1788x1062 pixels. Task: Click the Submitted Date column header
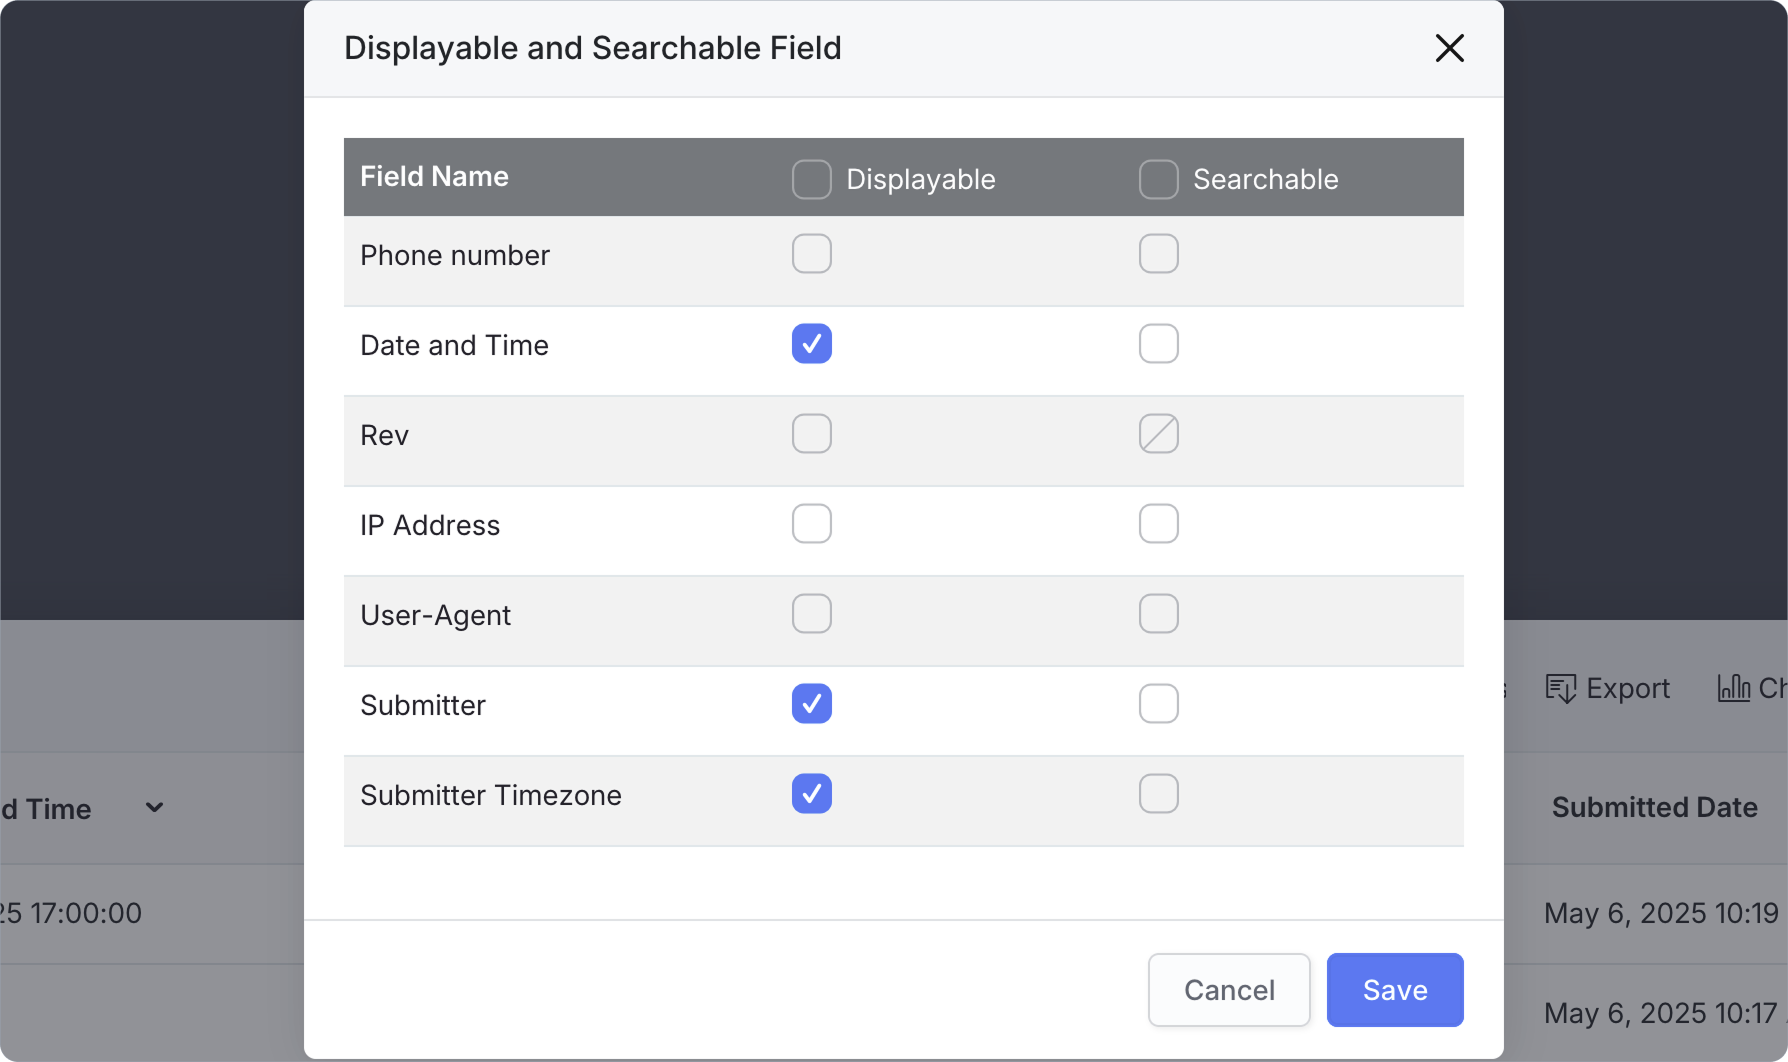(1654, 808)
